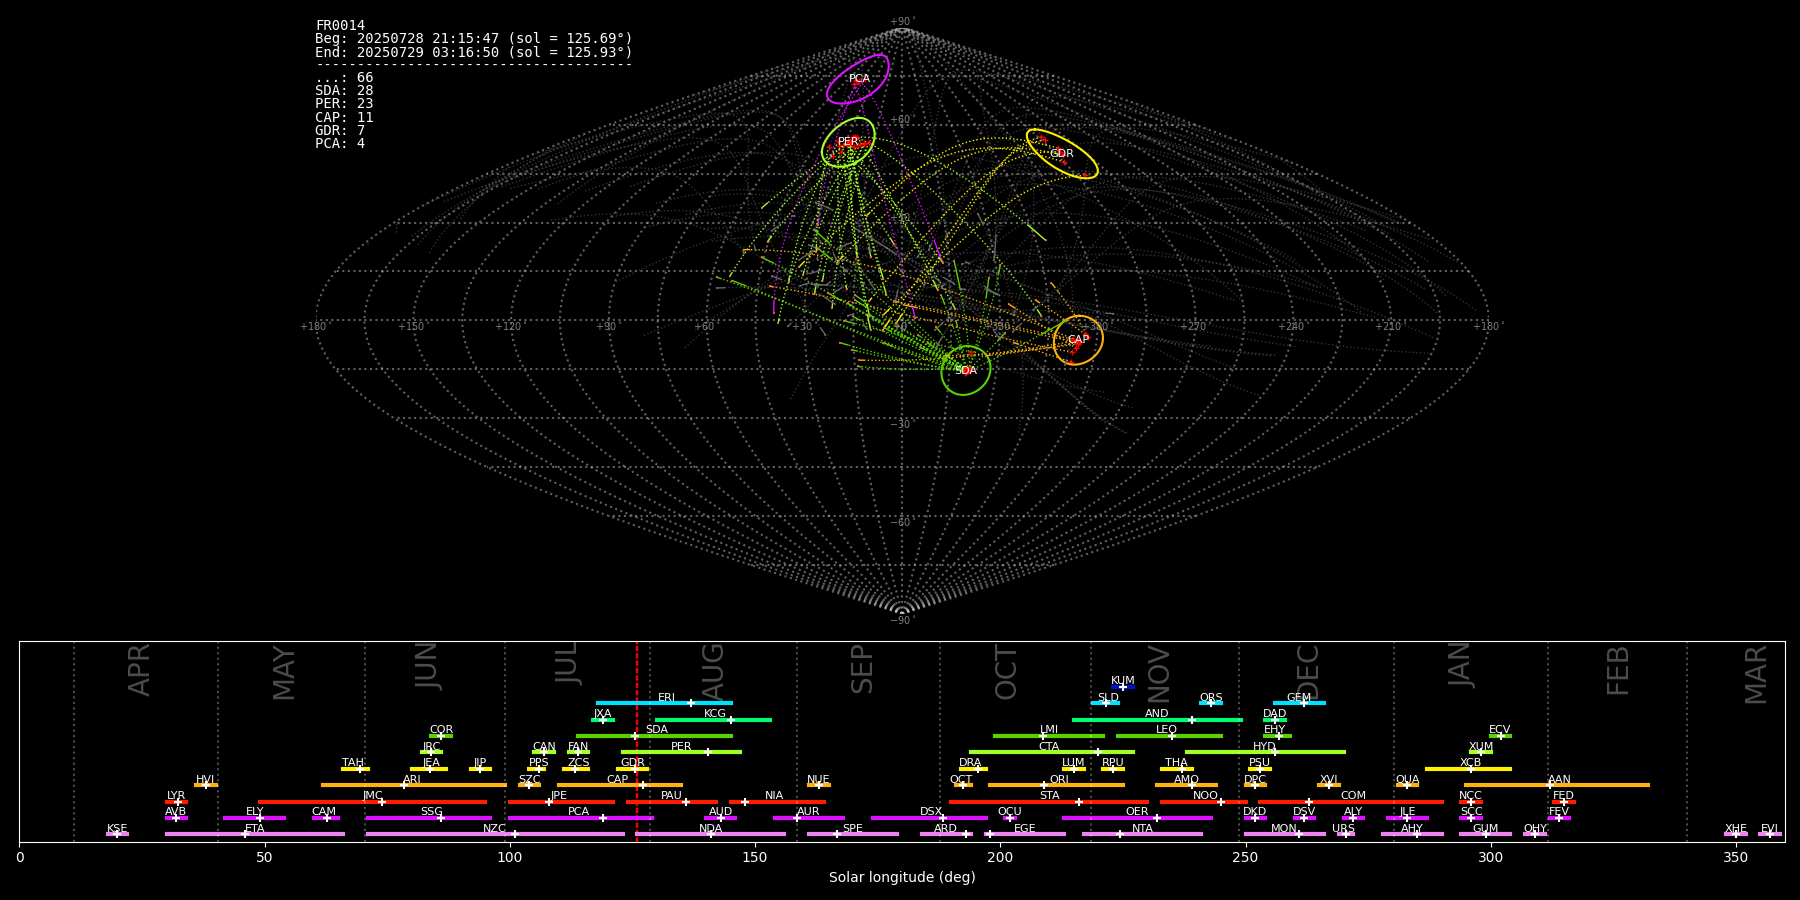The width and height of the screenshot is (1800, 900).
Task: Click the 'PER: 23' count entry
Action: [x=344, y=103]
